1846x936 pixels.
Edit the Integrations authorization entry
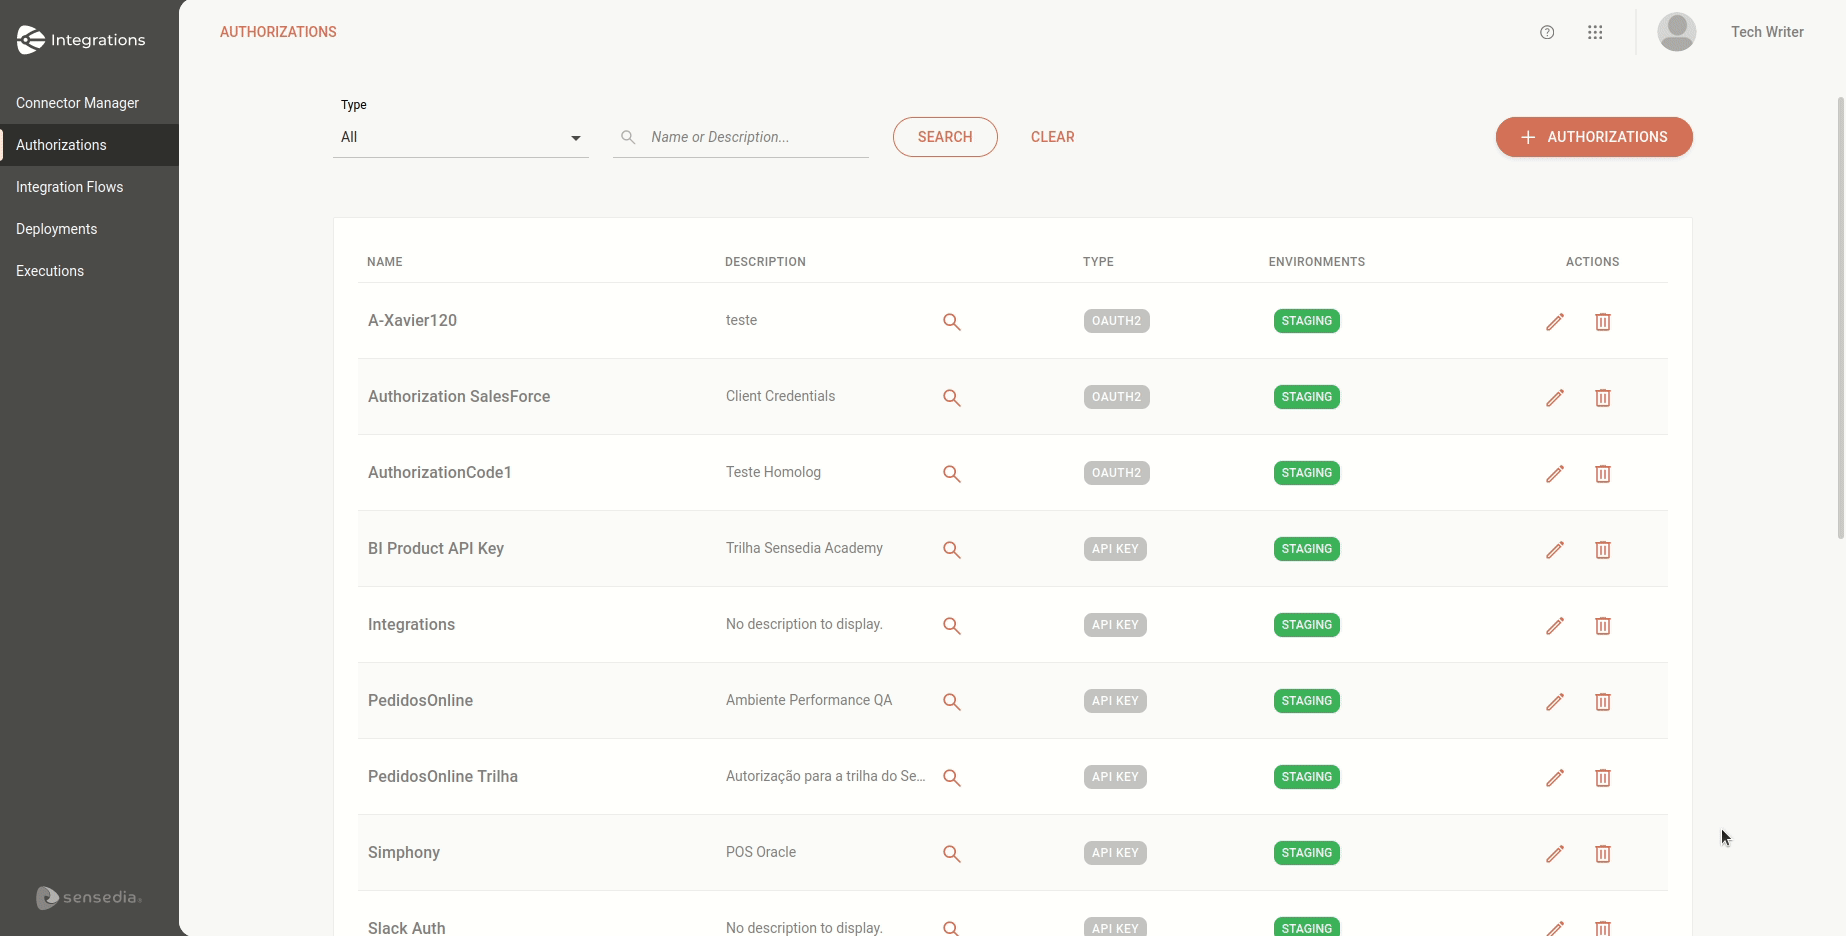(x=1555, y=625)
